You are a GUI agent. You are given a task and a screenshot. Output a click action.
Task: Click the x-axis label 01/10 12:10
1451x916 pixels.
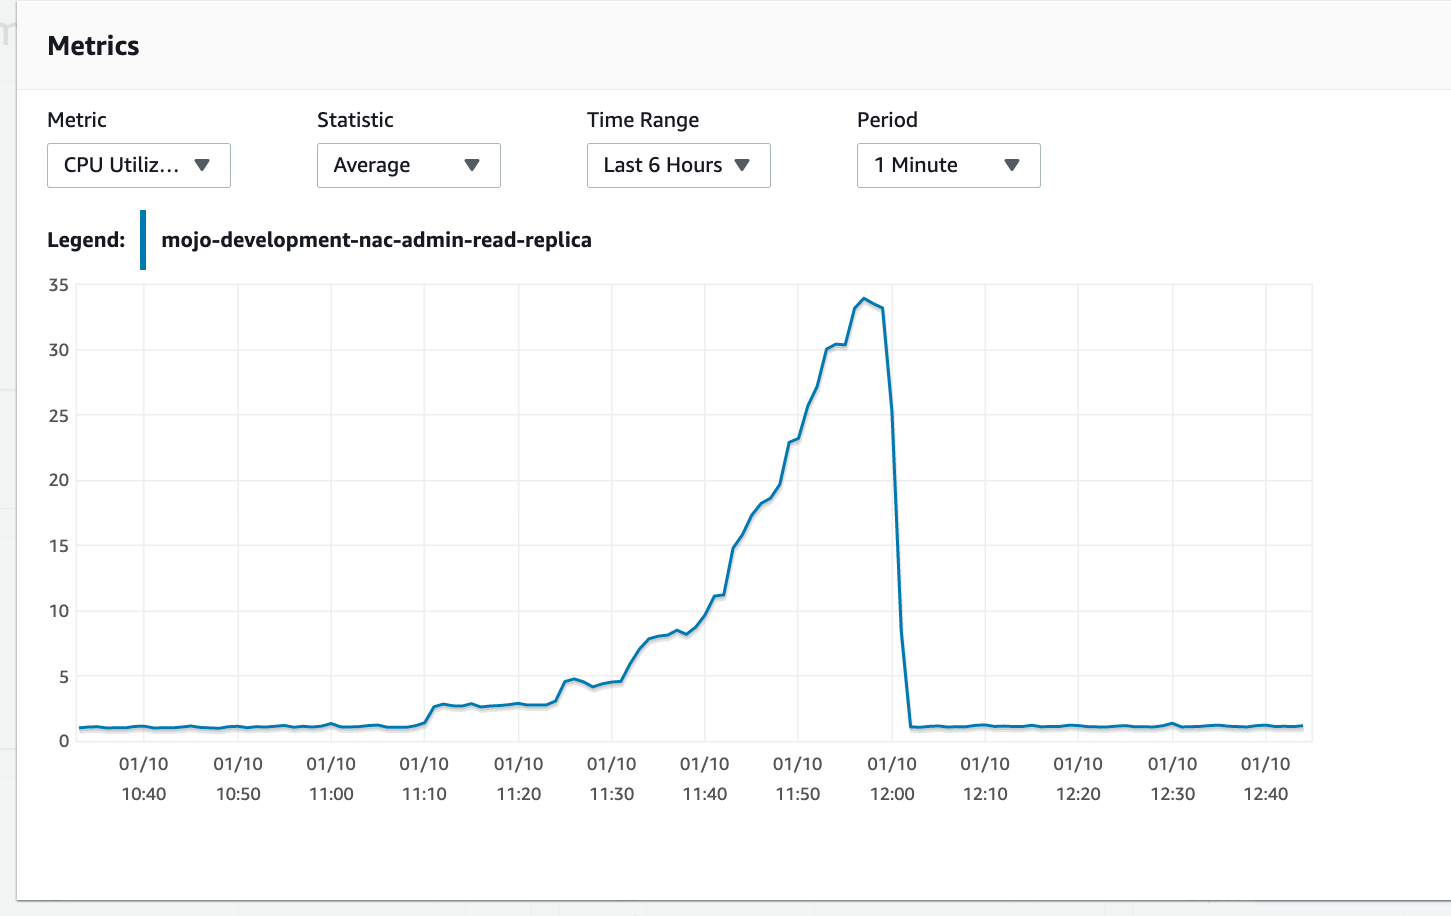(x=985, y=779)
